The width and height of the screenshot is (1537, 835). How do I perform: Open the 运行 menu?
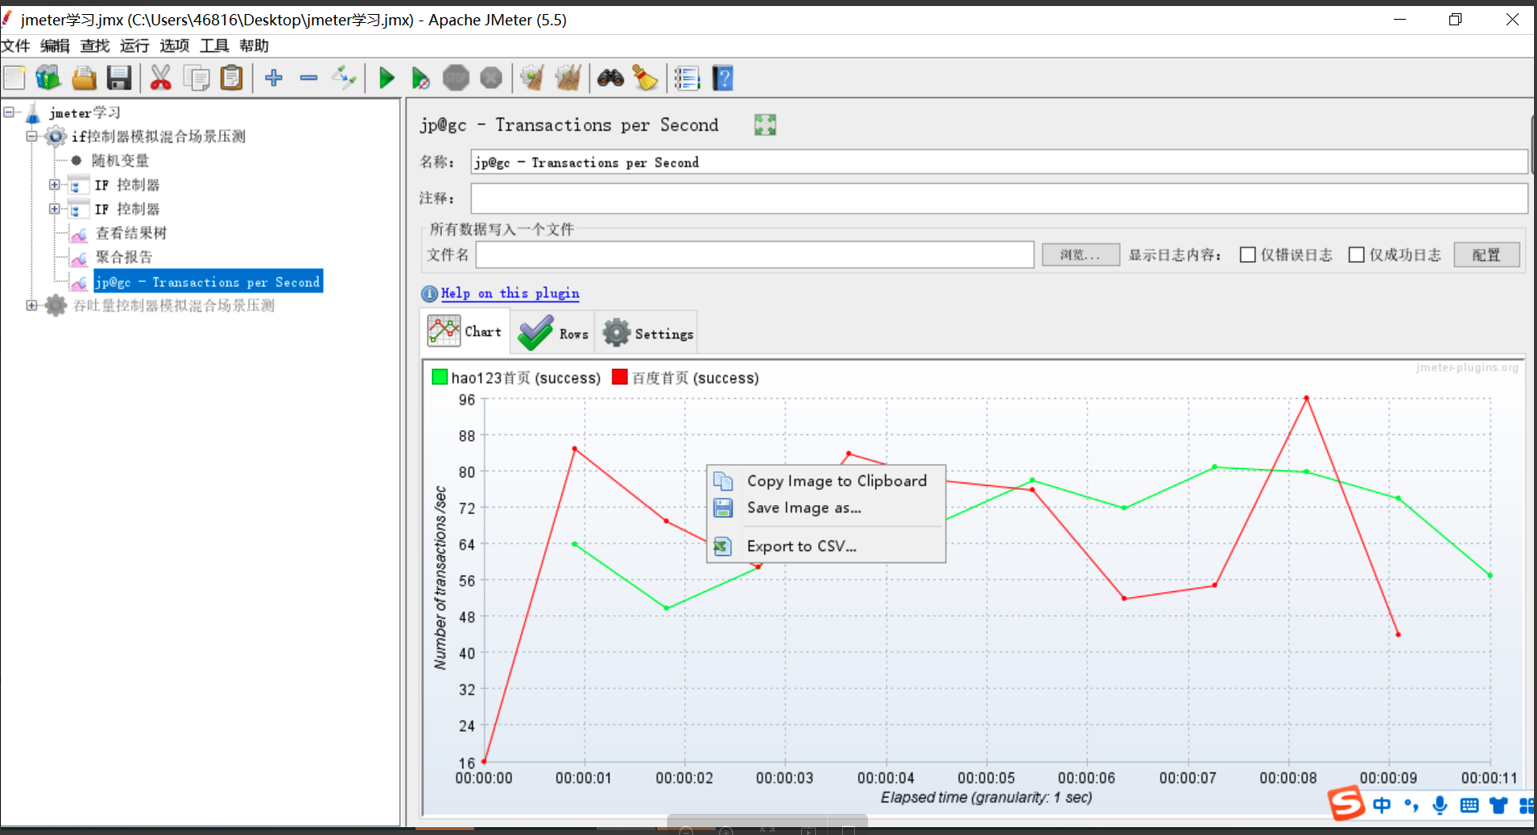tap(135, 46)
